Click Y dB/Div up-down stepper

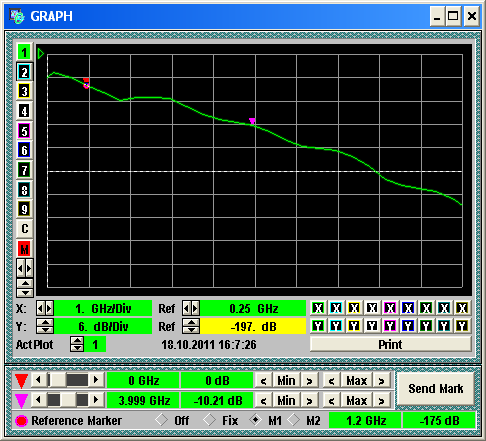tap(45, 326)
